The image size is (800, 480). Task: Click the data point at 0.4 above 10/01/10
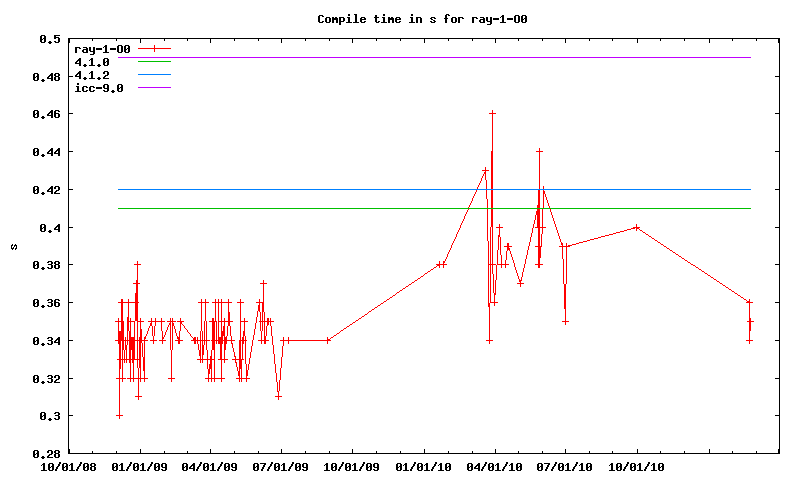pos(636,228)
